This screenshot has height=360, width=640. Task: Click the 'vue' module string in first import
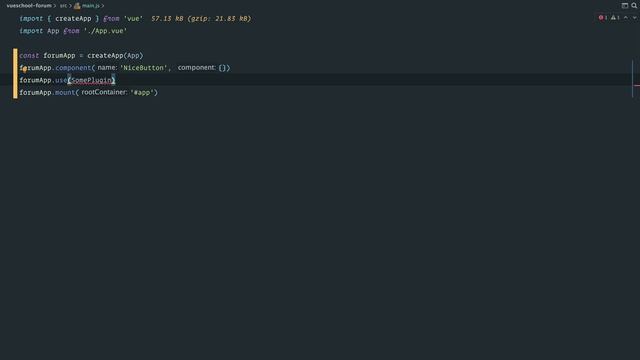(x=133, y=18)
